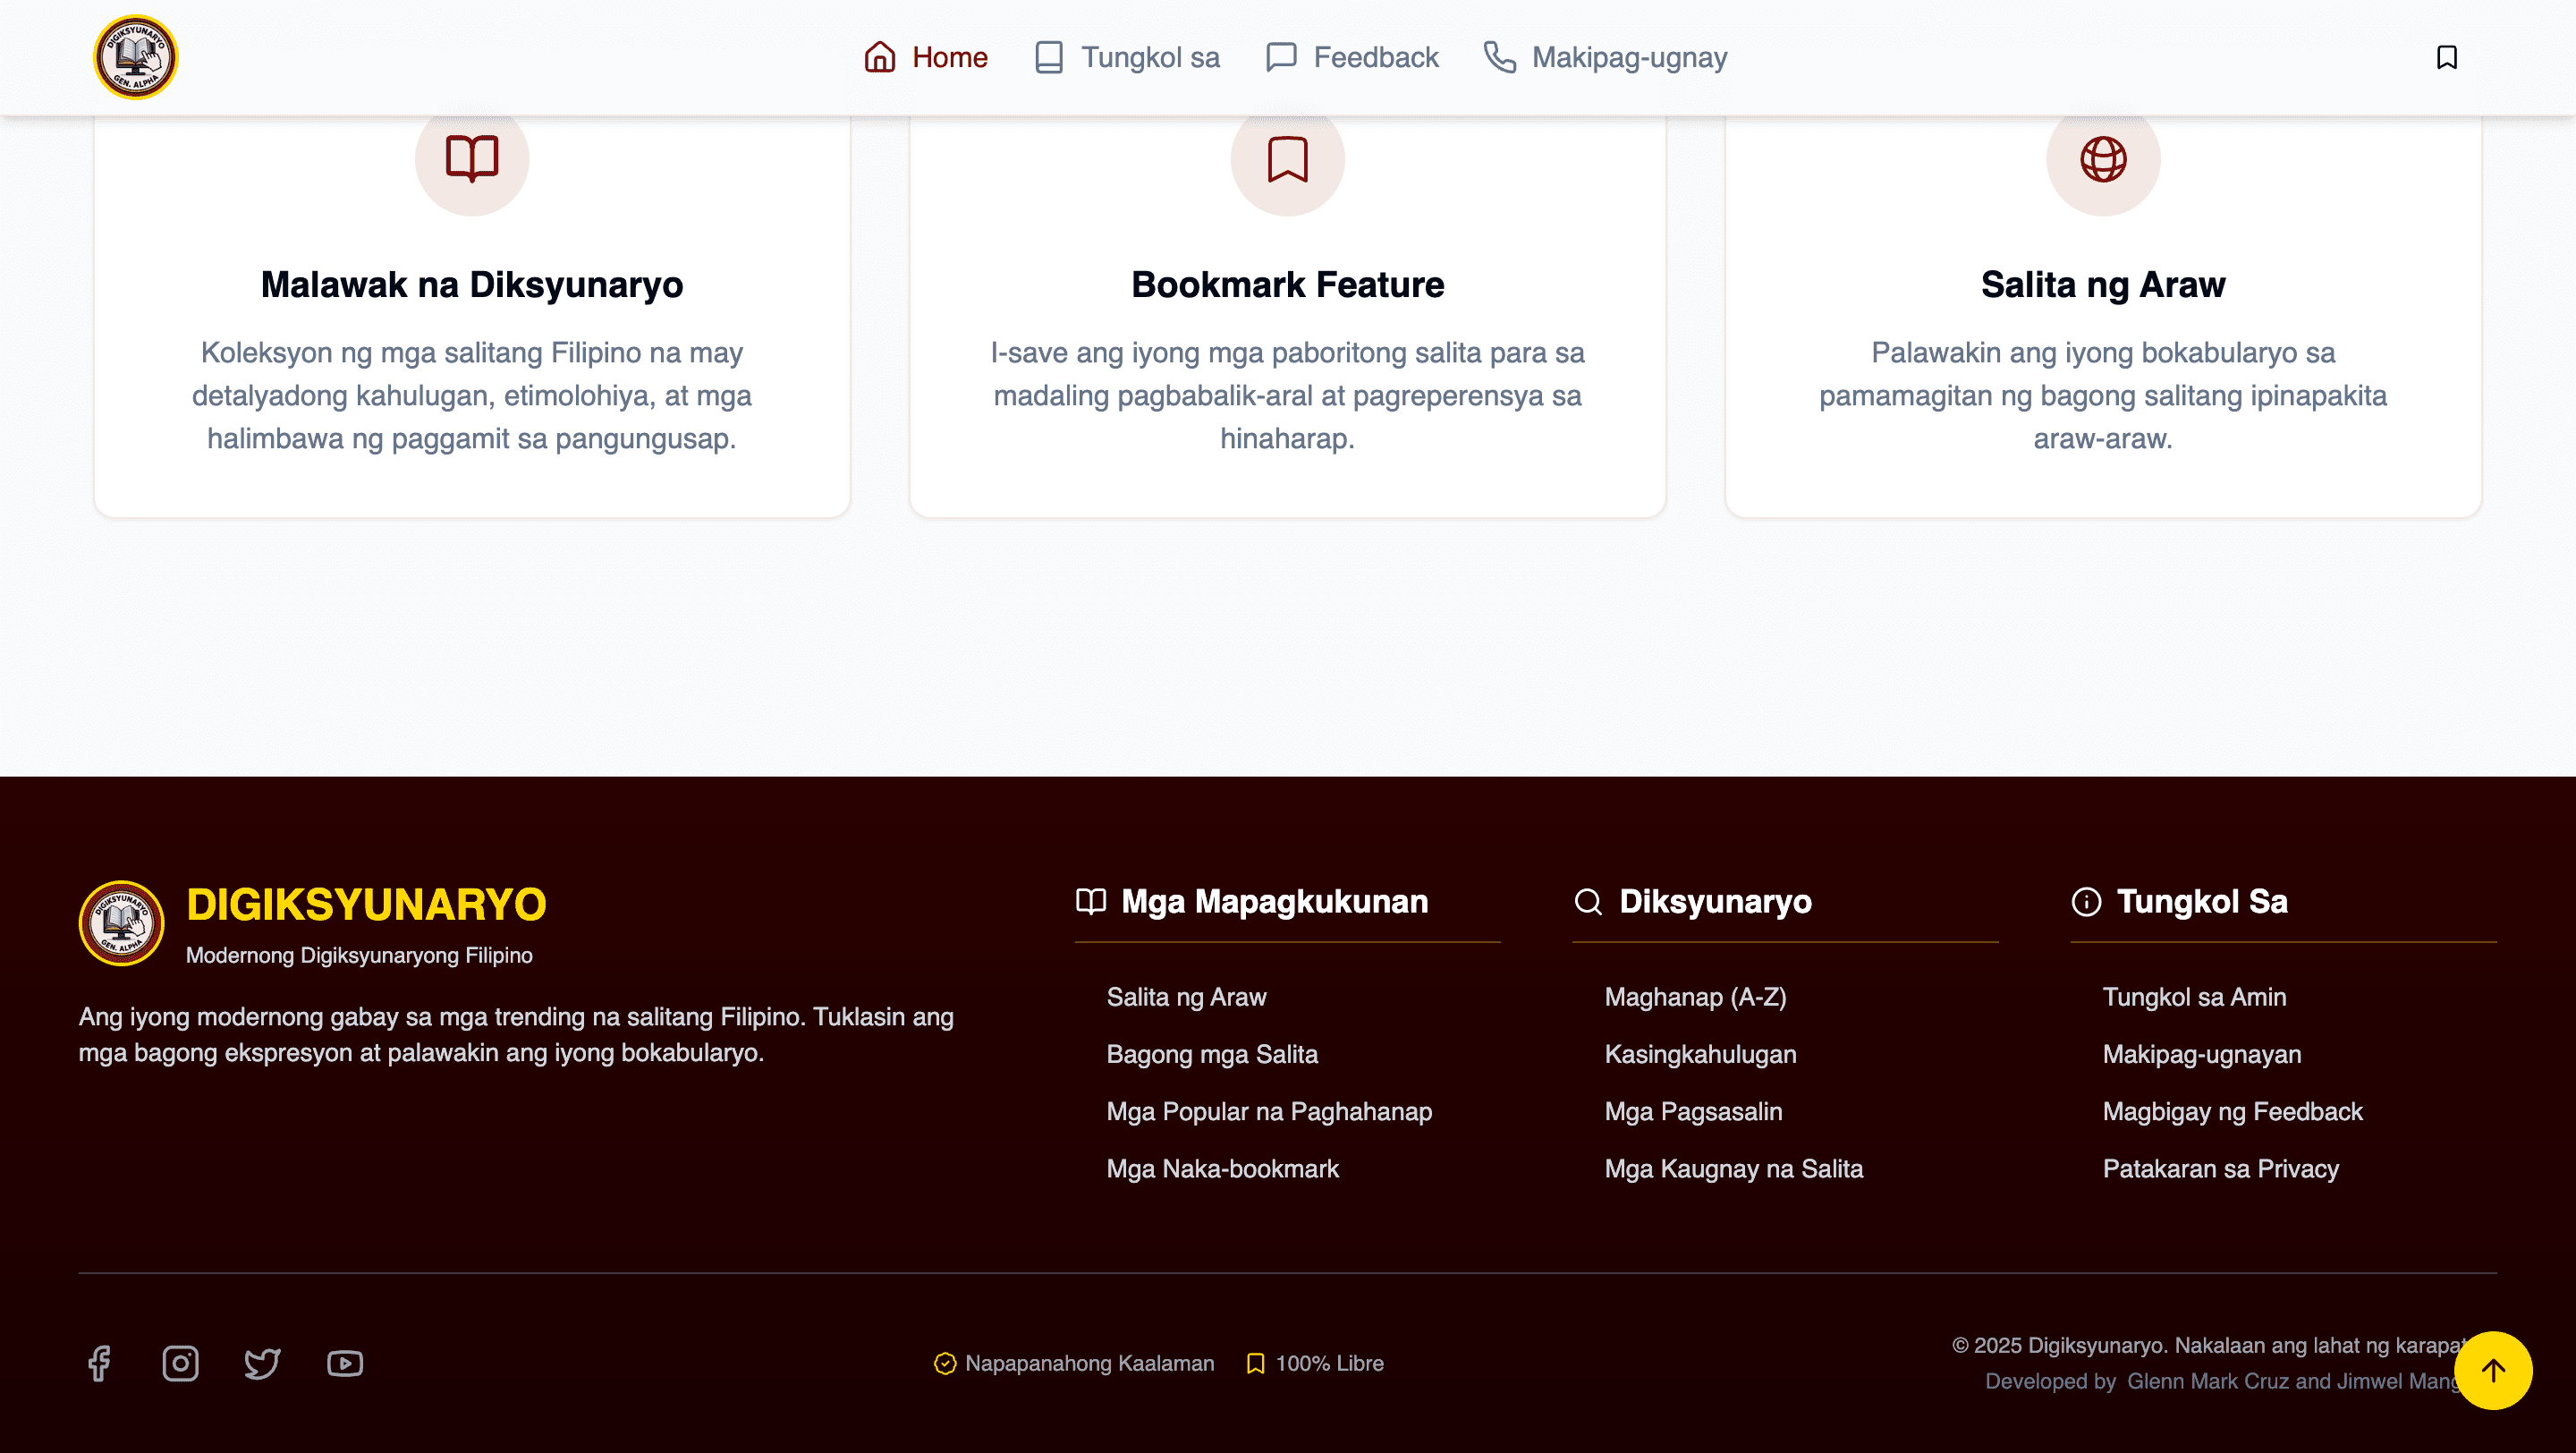Open Patakaran sa Privacy page
The height and width of the screenshot is (1453, 2576).
pos(2221,1168)
